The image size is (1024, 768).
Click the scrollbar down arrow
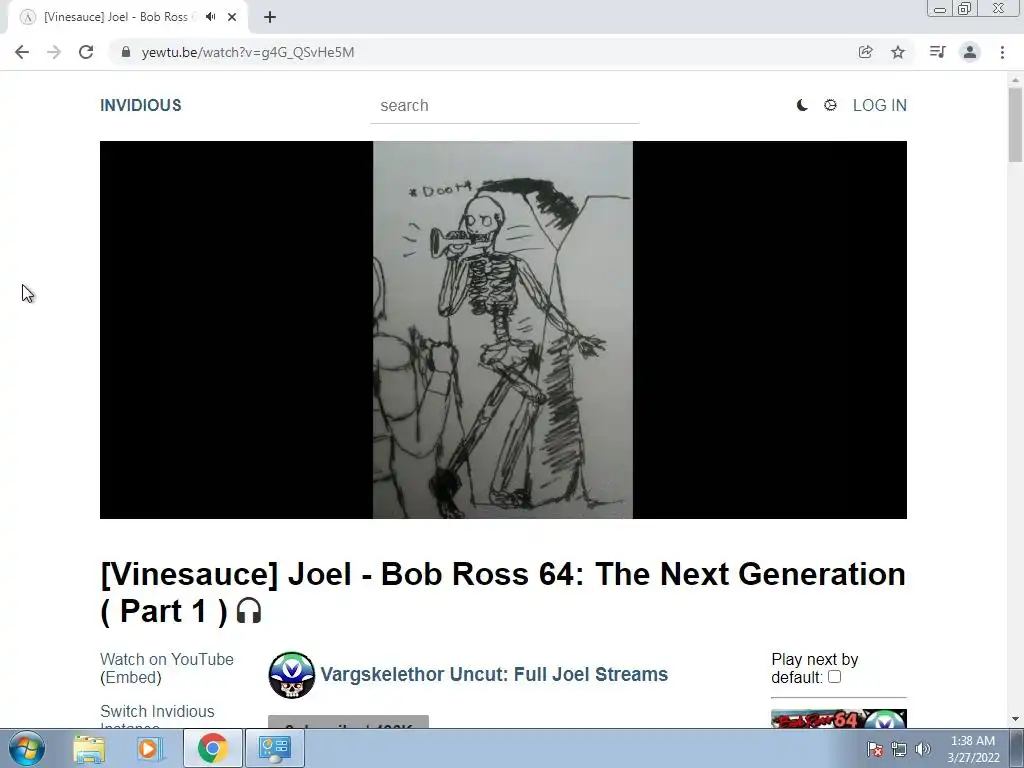(1016, 720)
